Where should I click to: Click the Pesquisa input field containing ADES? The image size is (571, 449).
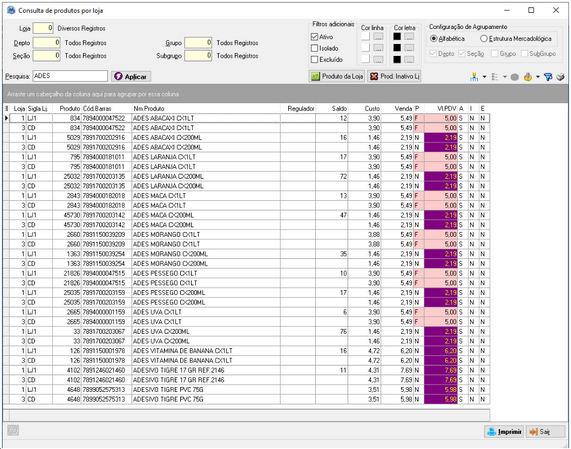(x=70, y=76)
